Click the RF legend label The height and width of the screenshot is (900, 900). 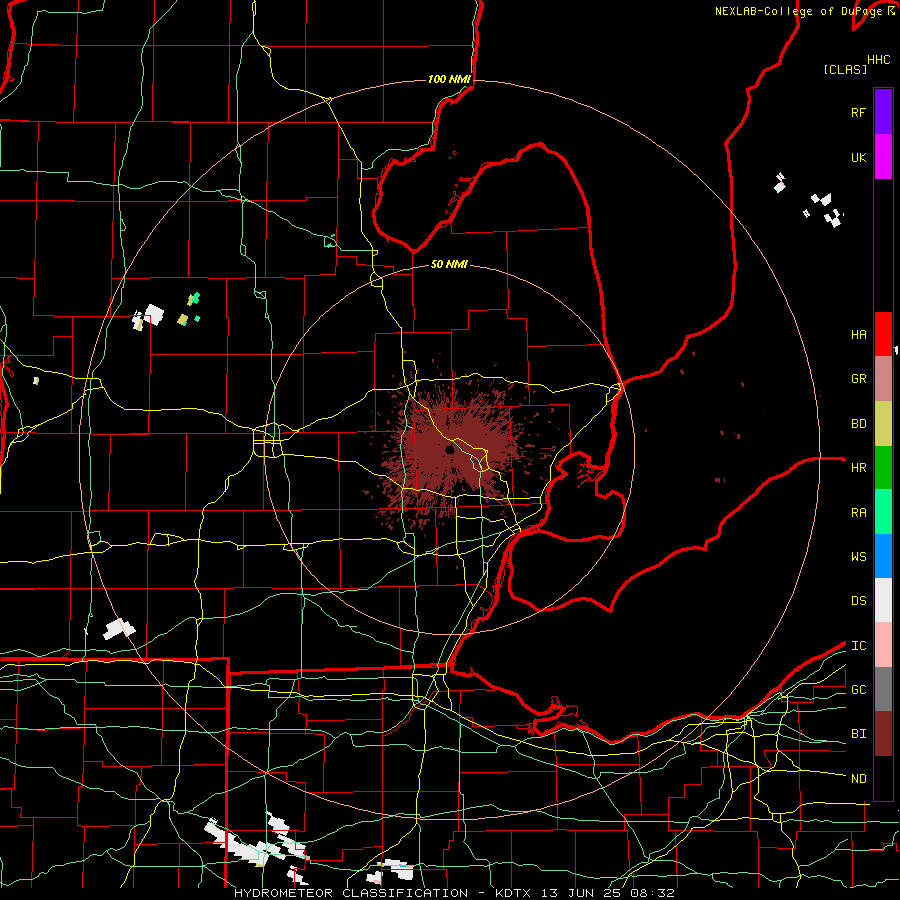[x=858, y=112]
